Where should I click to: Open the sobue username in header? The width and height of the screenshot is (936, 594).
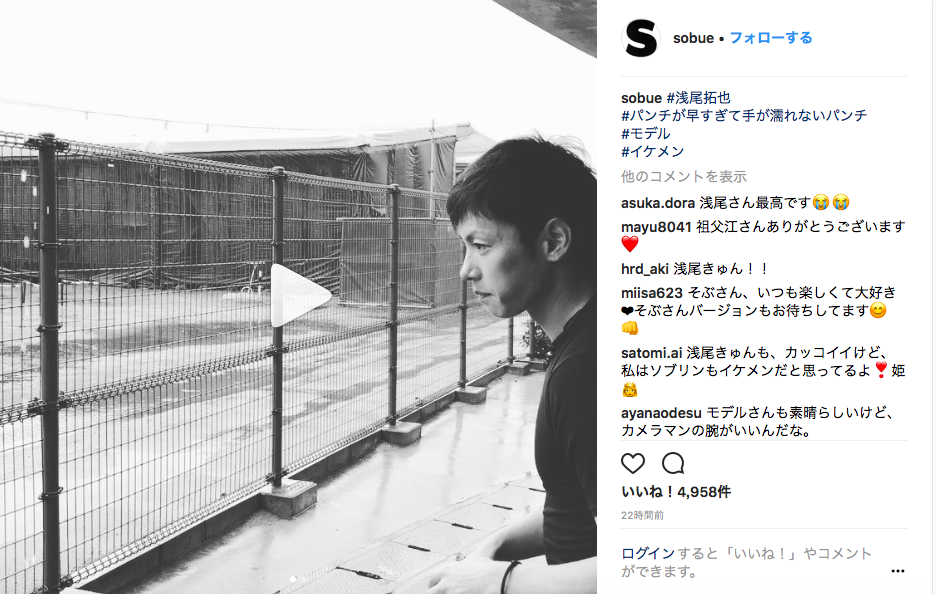693,38
